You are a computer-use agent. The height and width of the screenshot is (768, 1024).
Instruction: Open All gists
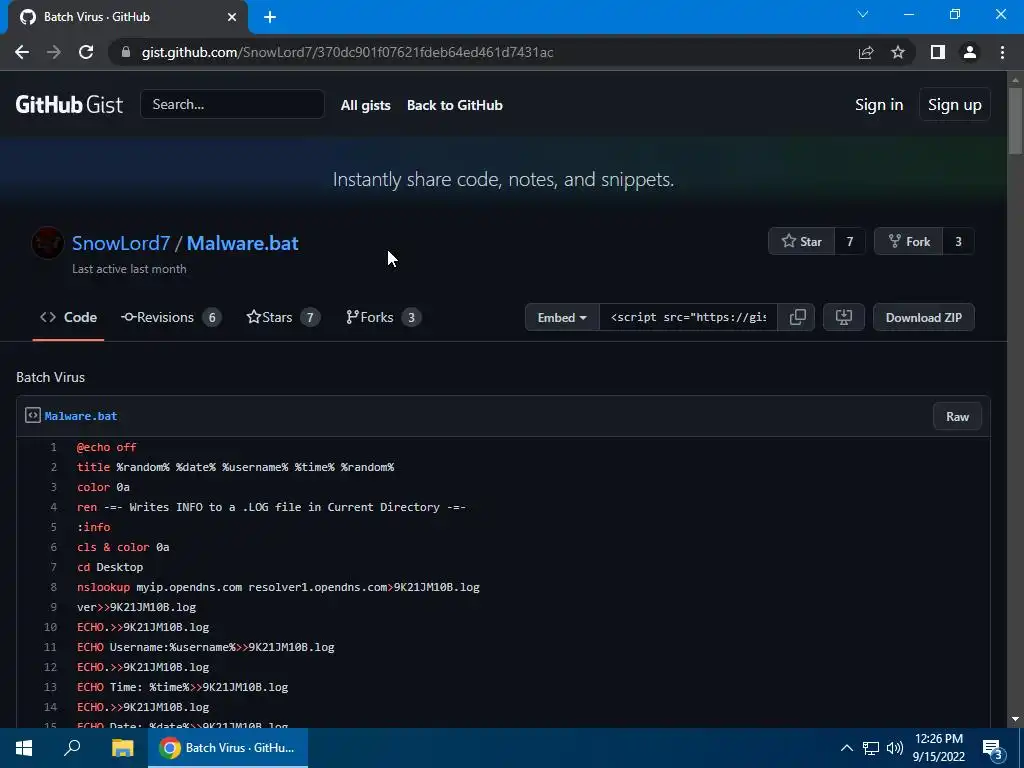point(366,105)
